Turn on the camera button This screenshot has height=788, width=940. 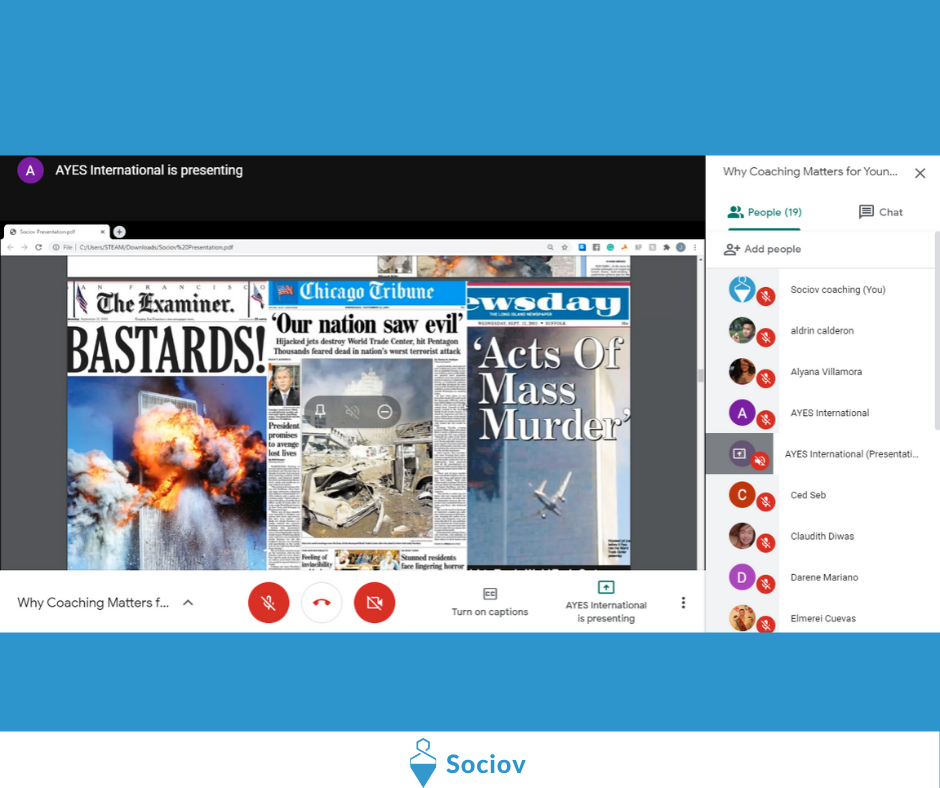374,603
